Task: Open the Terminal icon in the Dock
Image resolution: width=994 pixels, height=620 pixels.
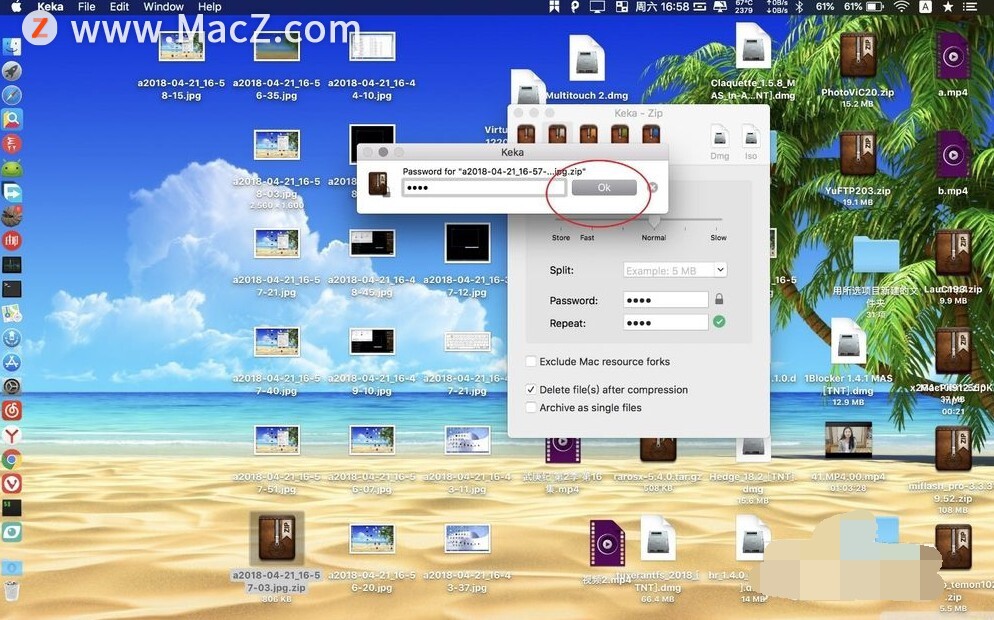Action: (12, 289)
